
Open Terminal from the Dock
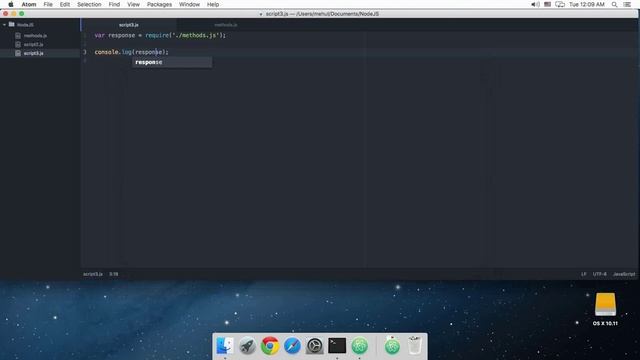(x=337, y=346)
